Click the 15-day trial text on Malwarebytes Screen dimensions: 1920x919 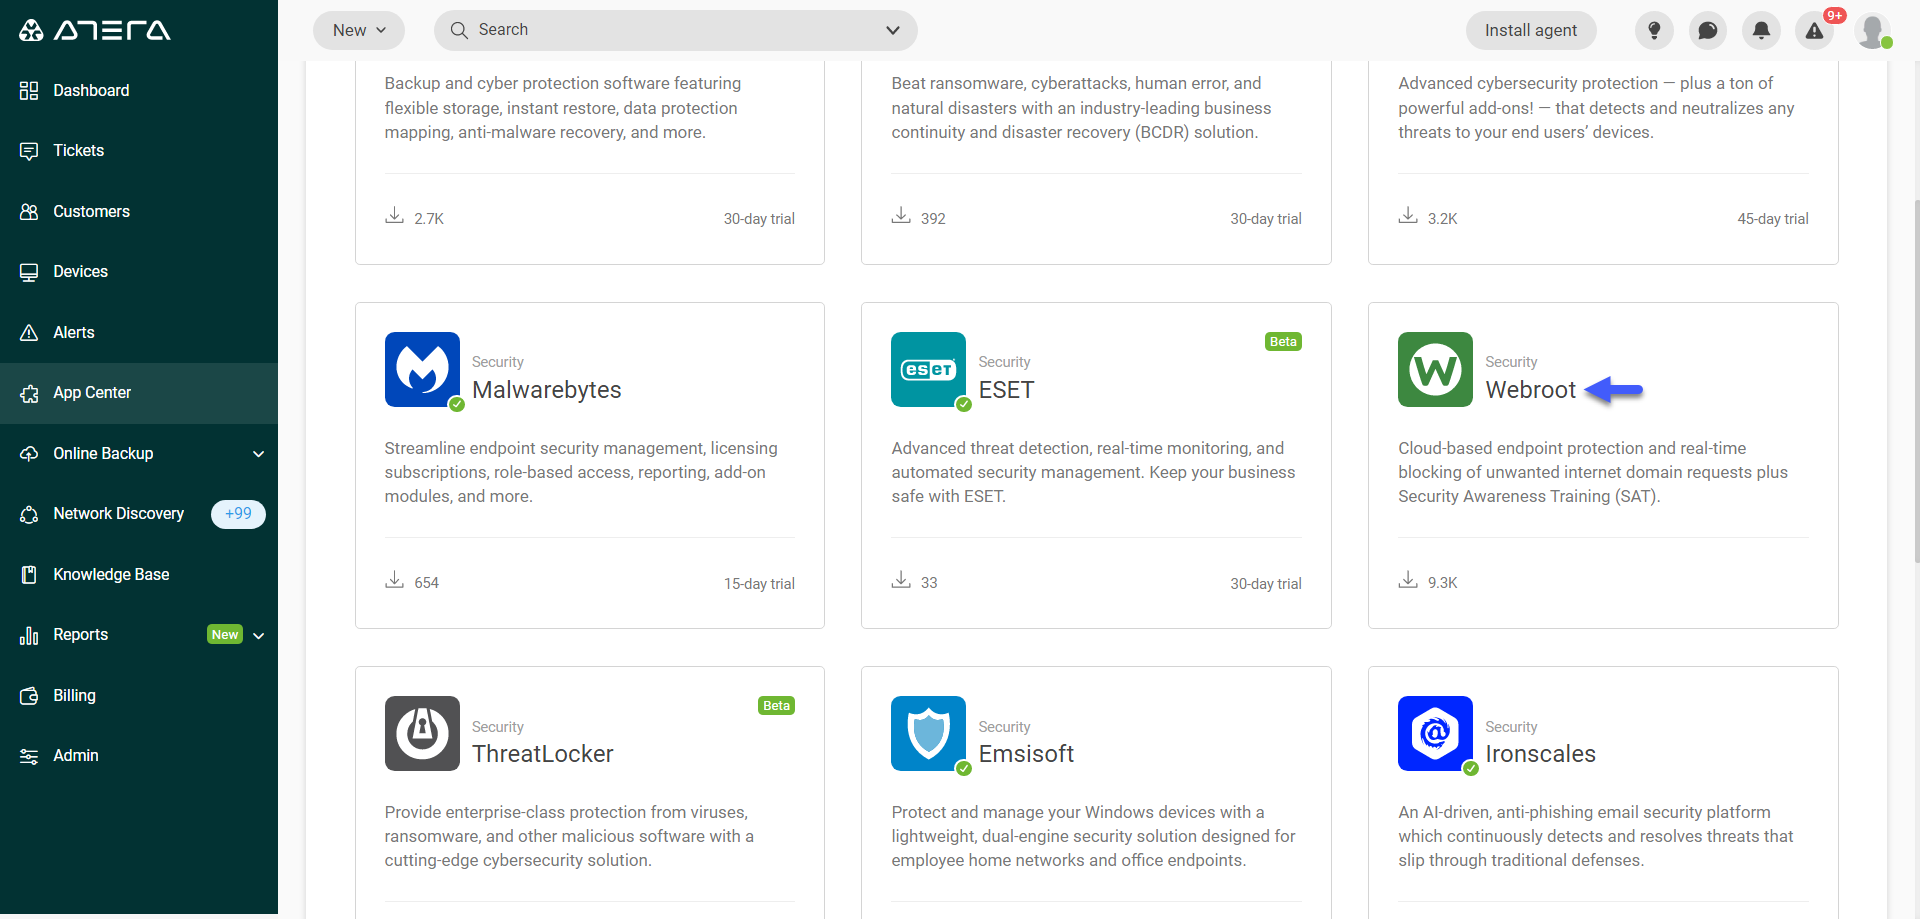(x=759, y=584)
